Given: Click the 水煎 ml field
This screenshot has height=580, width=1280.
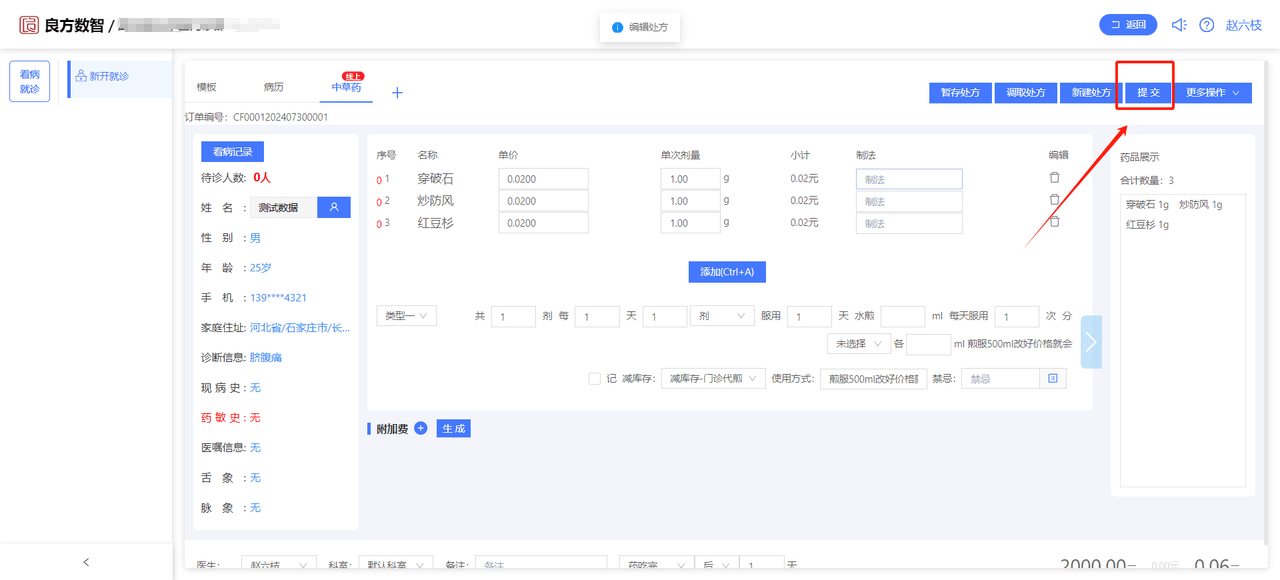Looking at the screenshot, I should 903,316.
